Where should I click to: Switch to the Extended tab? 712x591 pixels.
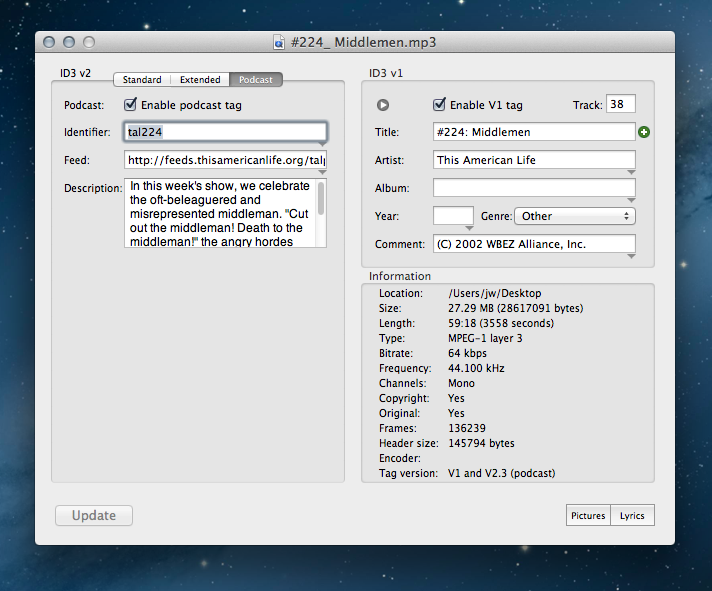coord(200,79)
